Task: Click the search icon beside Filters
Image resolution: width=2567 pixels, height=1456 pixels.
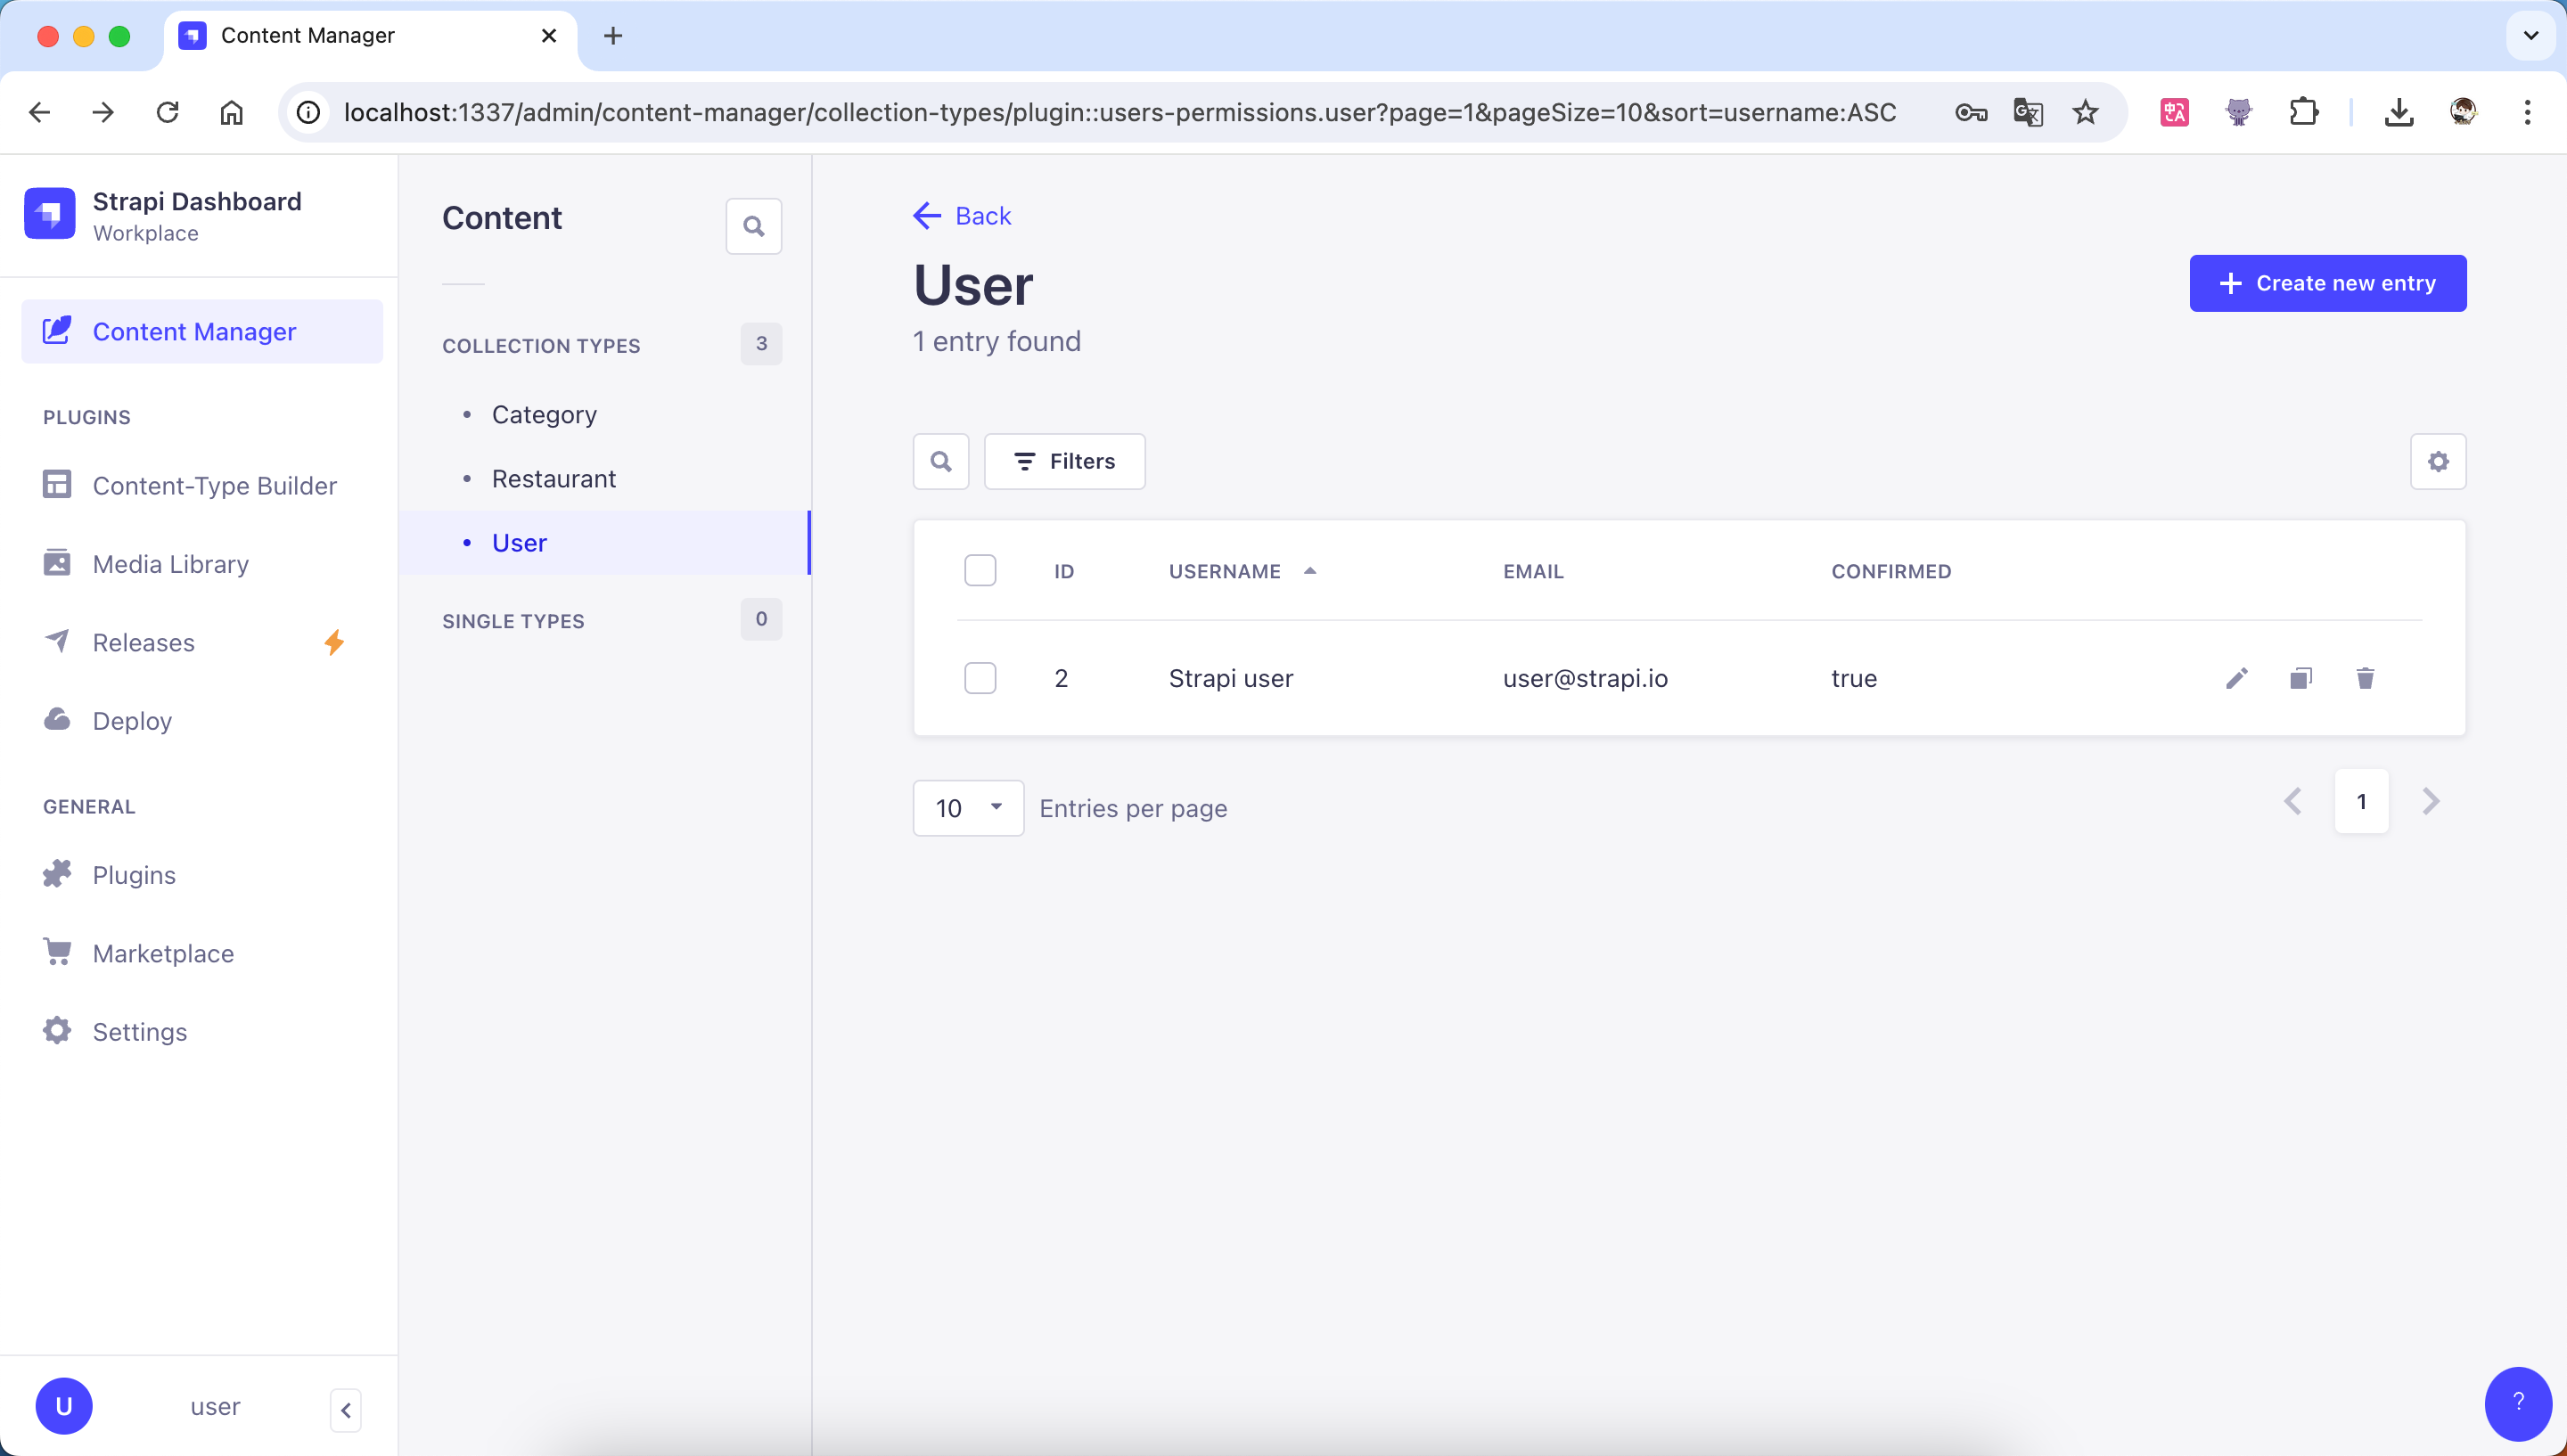Action: point(941,461)
